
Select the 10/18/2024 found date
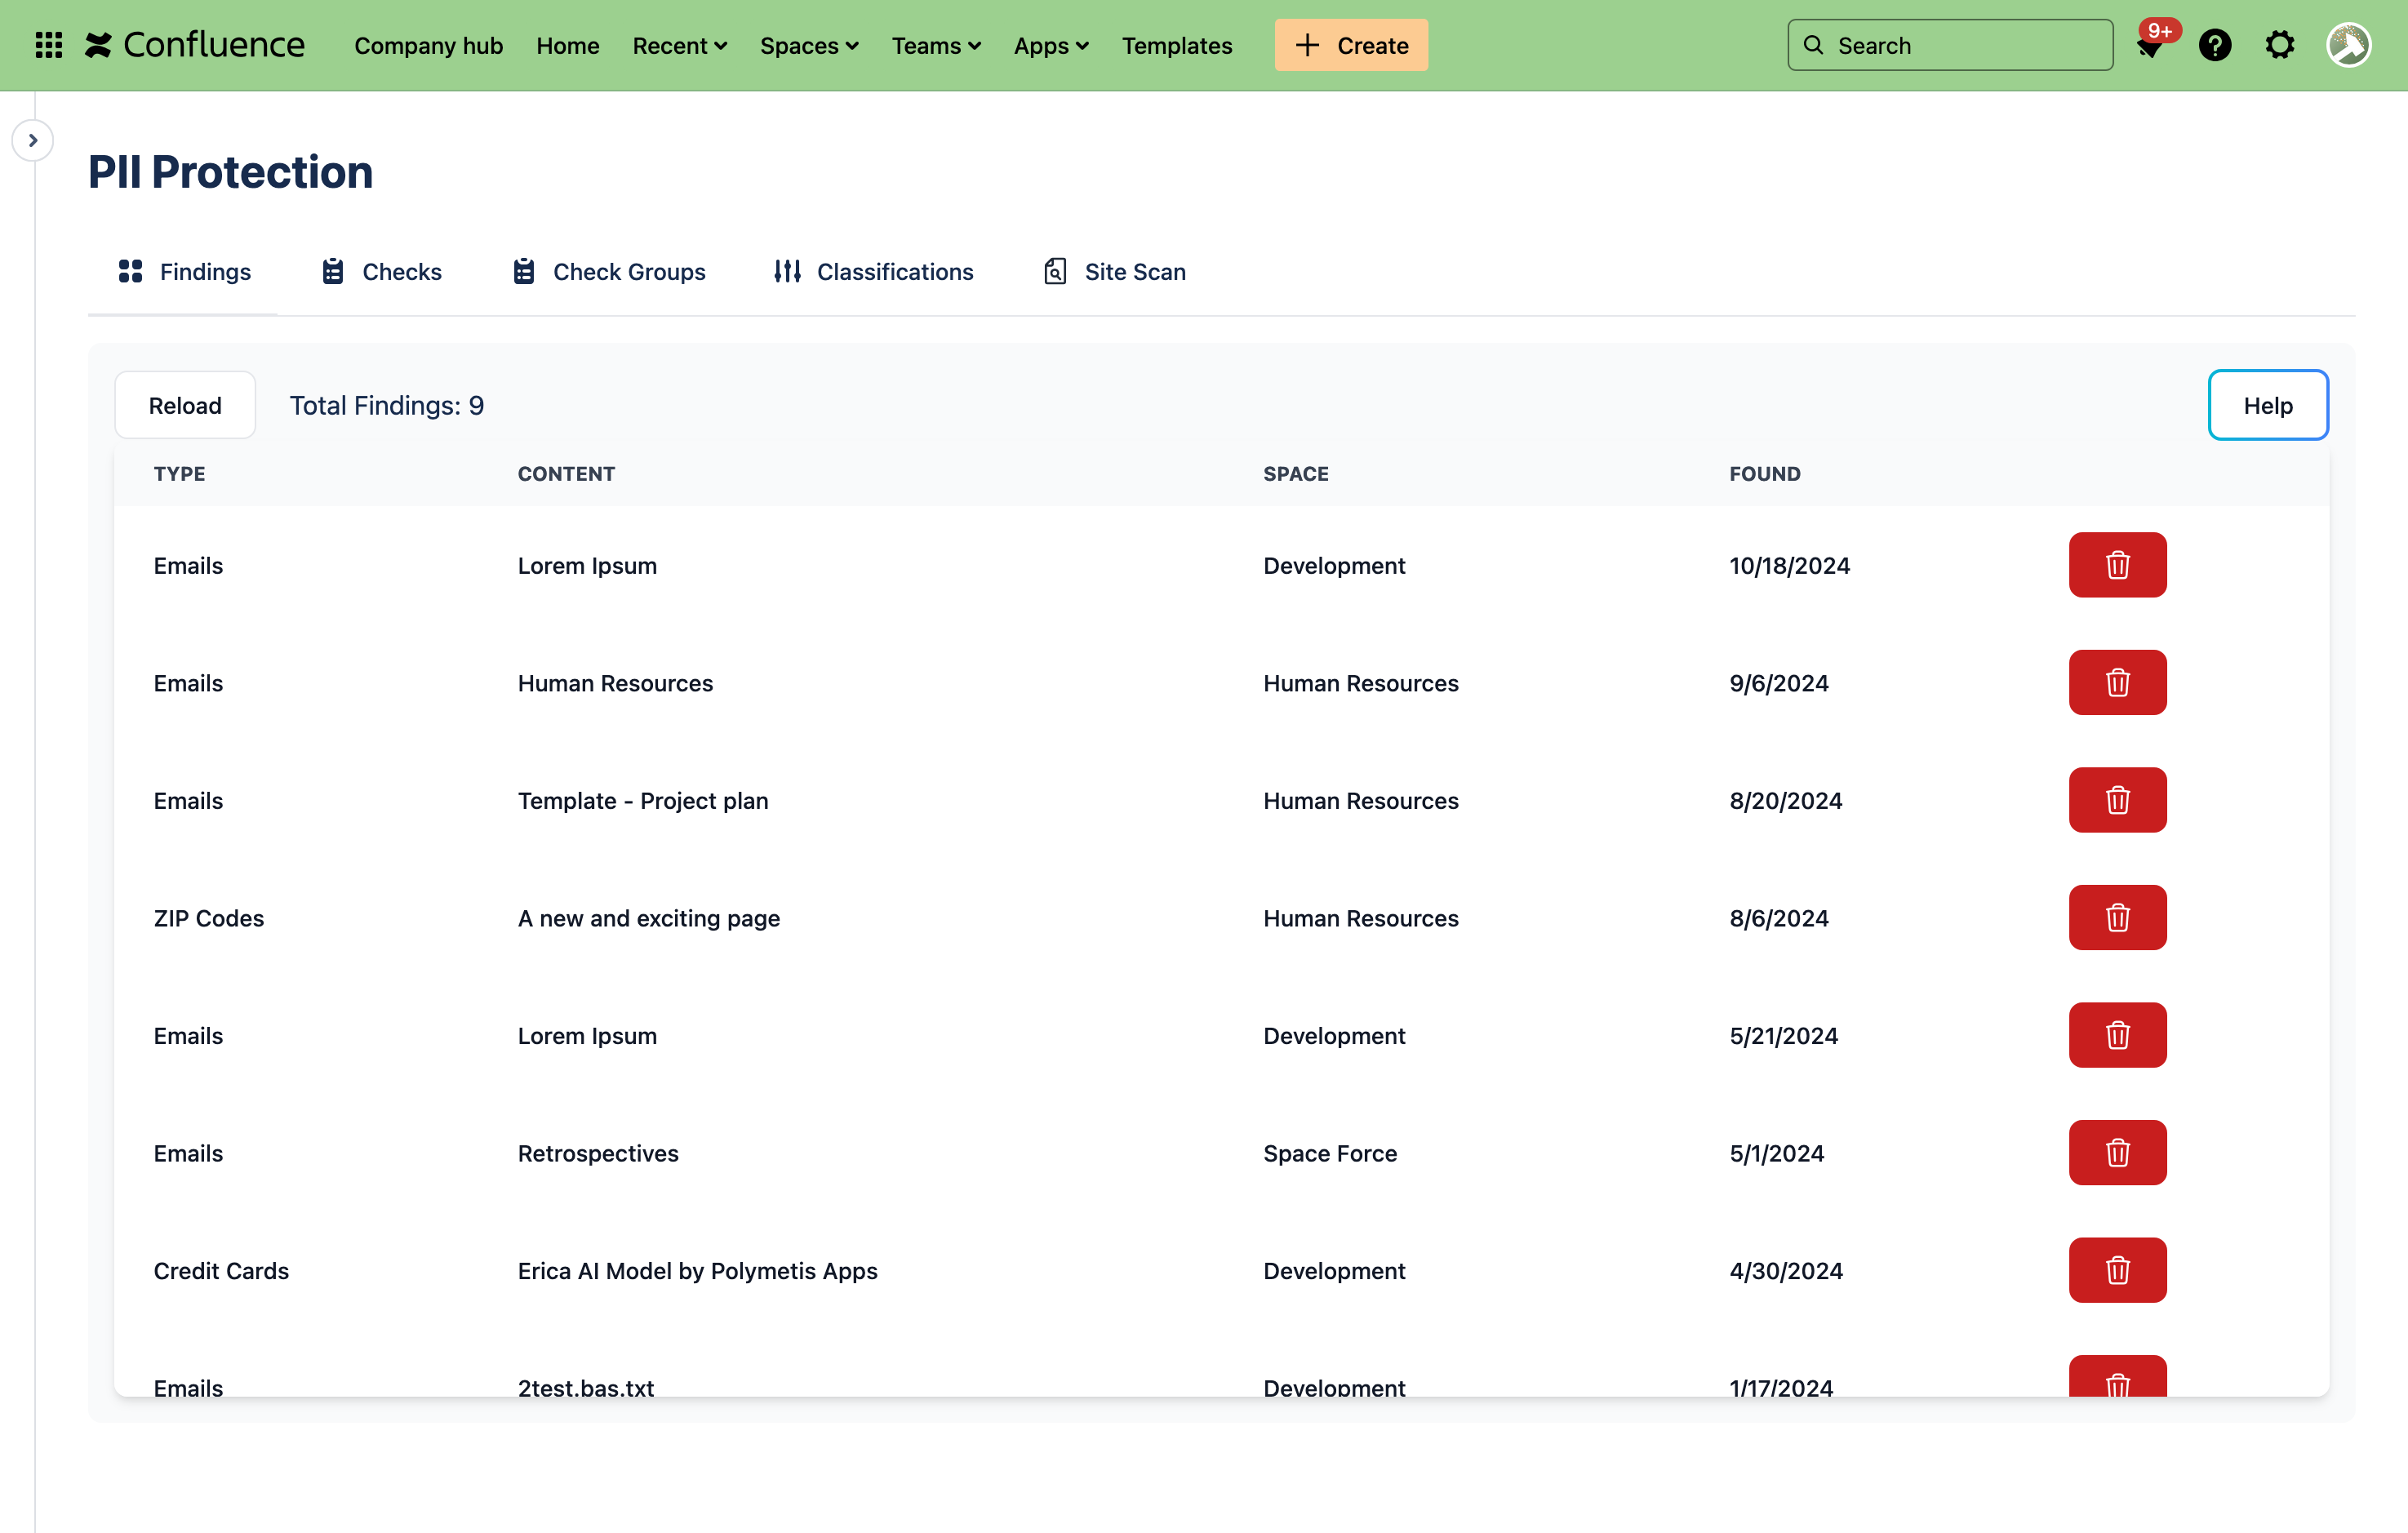[x=1789, y=566]
